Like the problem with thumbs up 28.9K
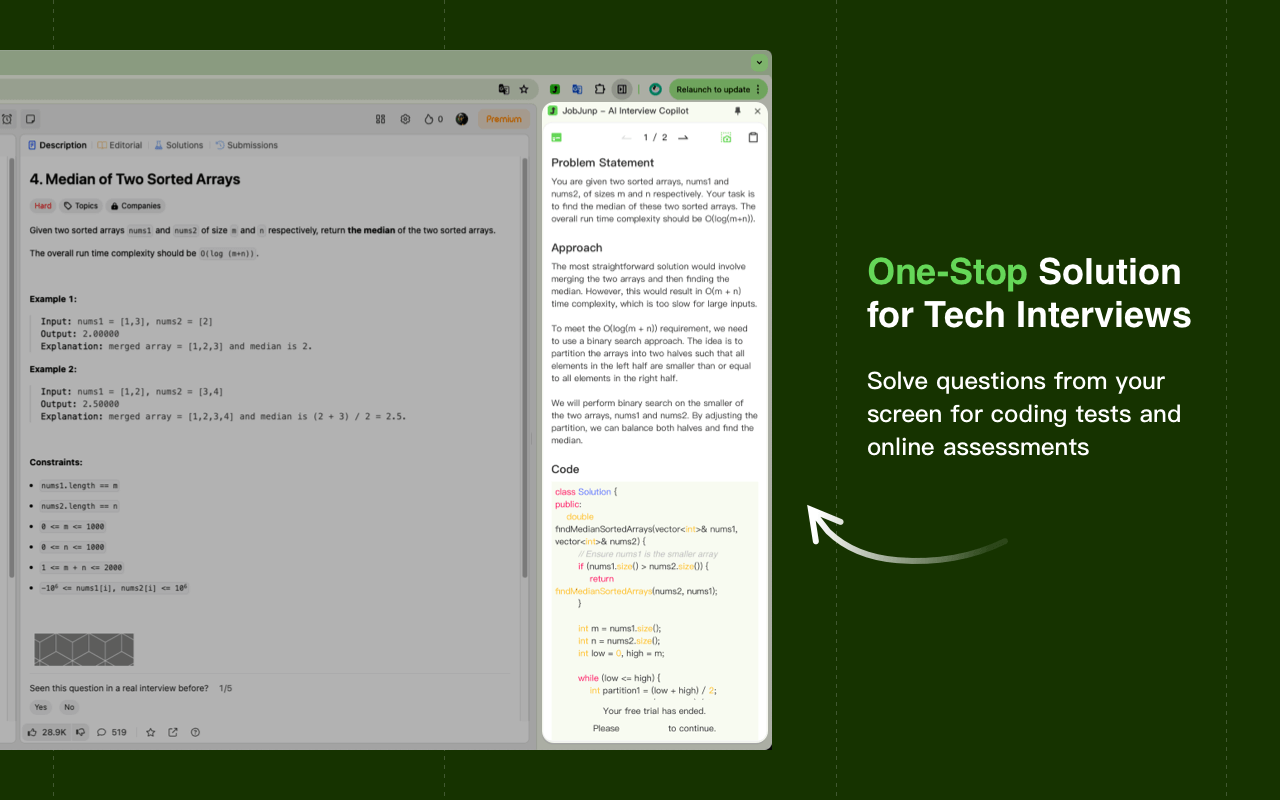Viewport: 1280px width, 800px height. tap(47, 732)
